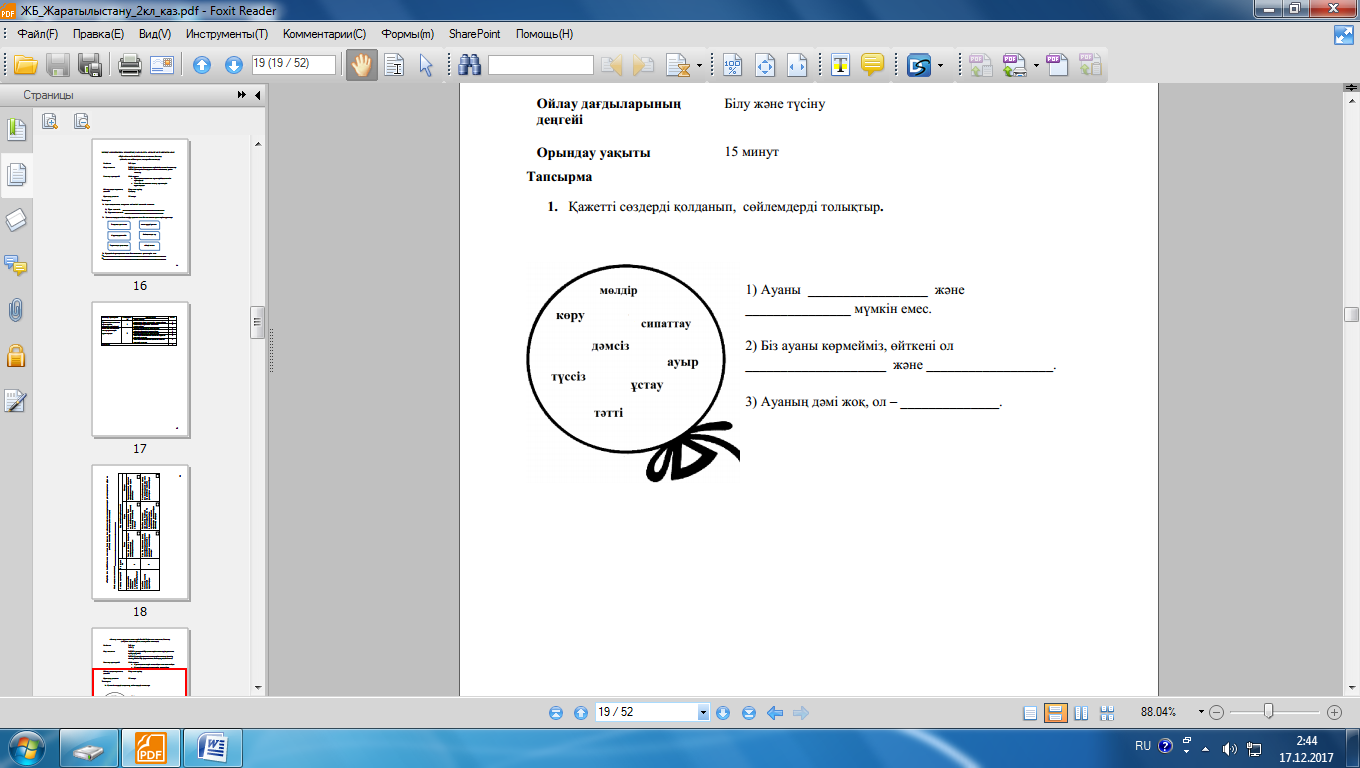Click the blue Previous View back arrow
This screenshot has height=768, width=1360.
[x=775, y=713]
